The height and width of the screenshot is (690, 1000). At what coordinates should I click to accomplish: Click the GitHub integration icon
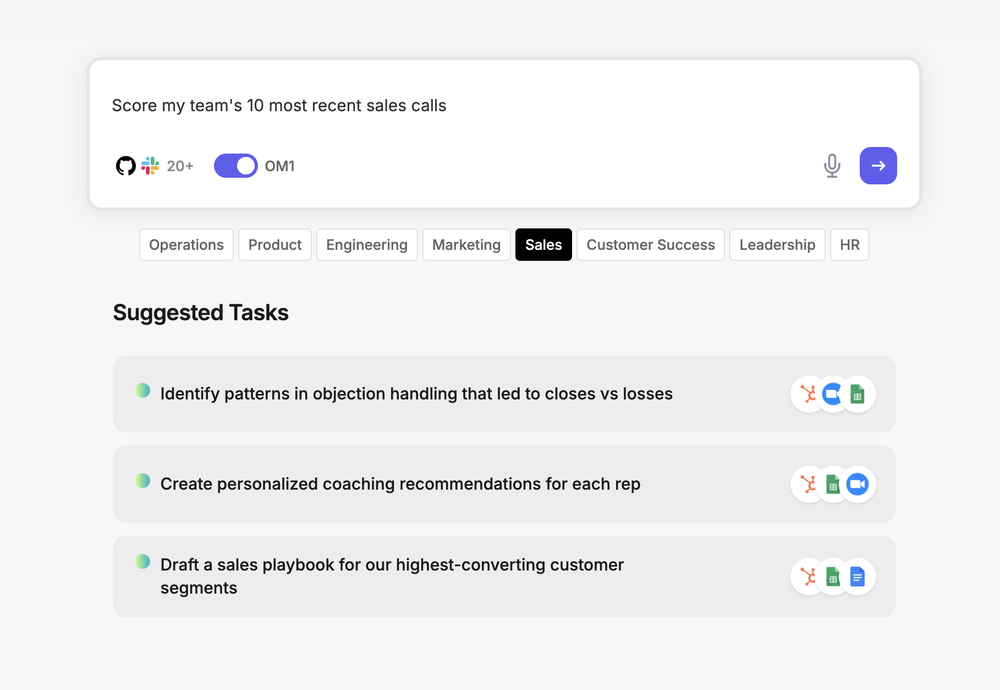pyautogui.click(x=125, y=166)
